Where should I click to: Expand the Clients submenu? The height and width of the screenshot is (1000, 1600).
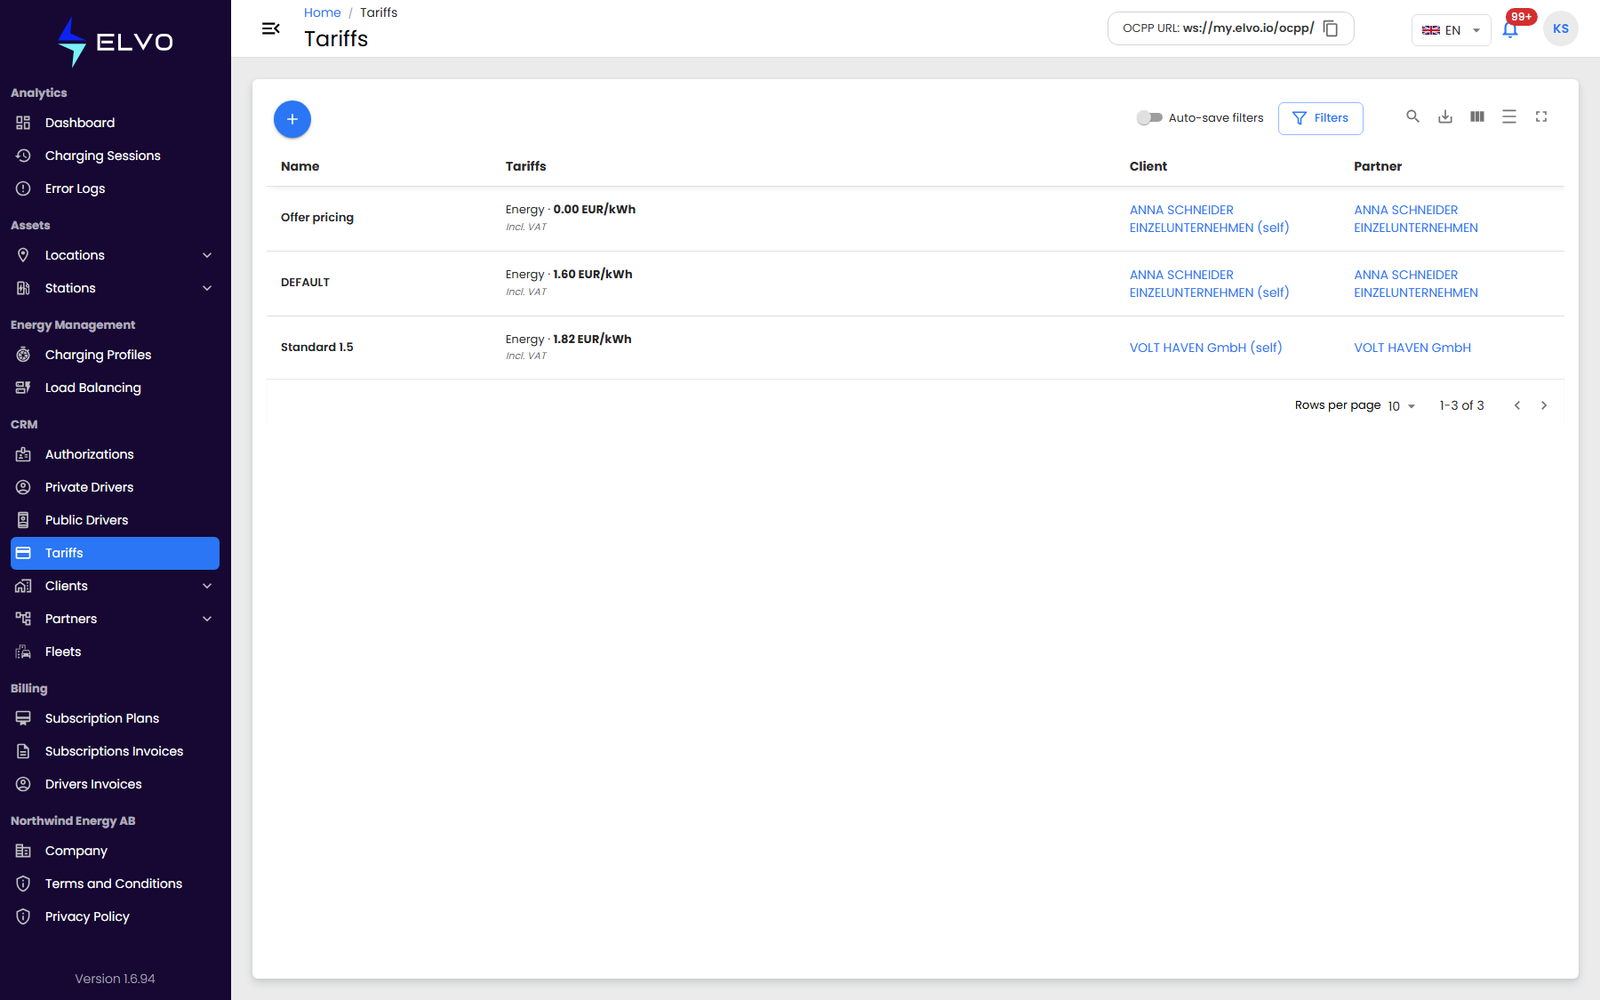pyautogui.click(x=207, y=586)
